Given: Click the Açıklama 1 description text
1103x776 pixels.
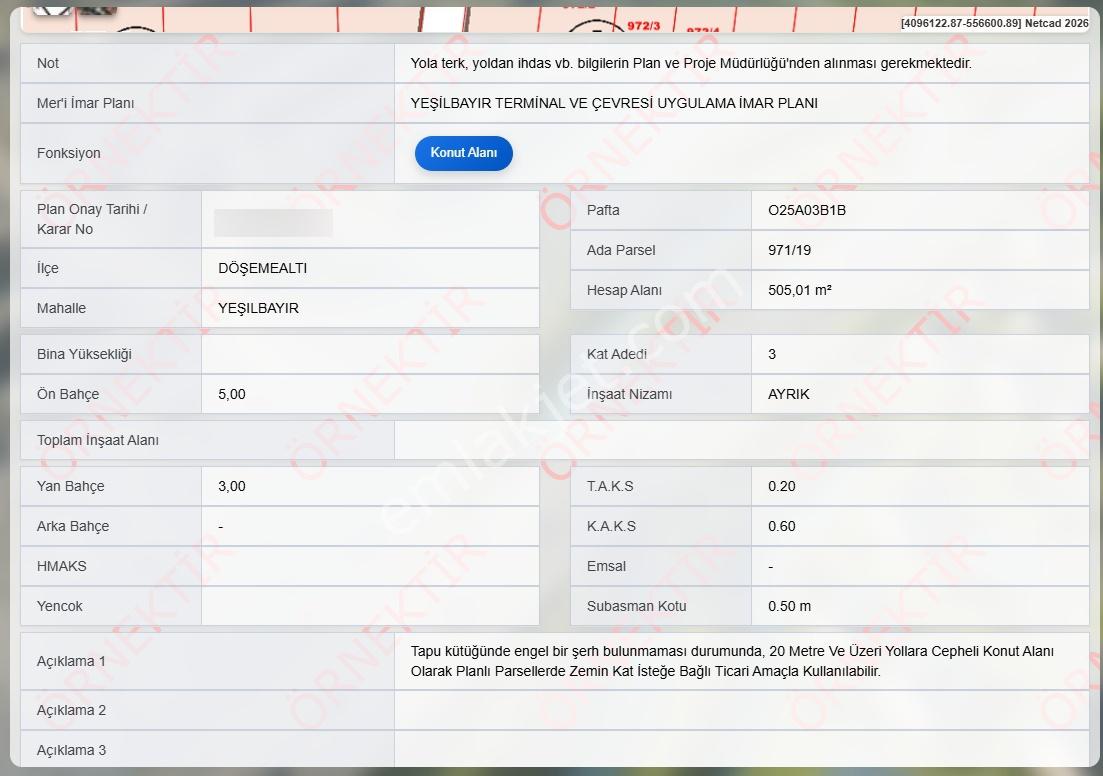Looking at the screenshot, I should click(x=732, y=661).
